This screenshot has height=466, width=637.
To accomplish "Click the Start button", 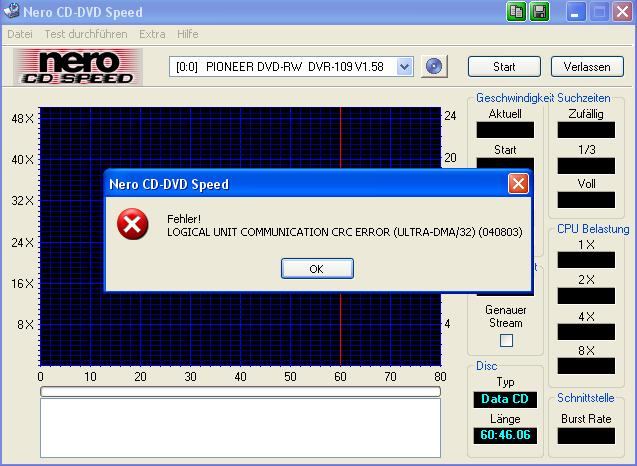I will tap(504, 67).
